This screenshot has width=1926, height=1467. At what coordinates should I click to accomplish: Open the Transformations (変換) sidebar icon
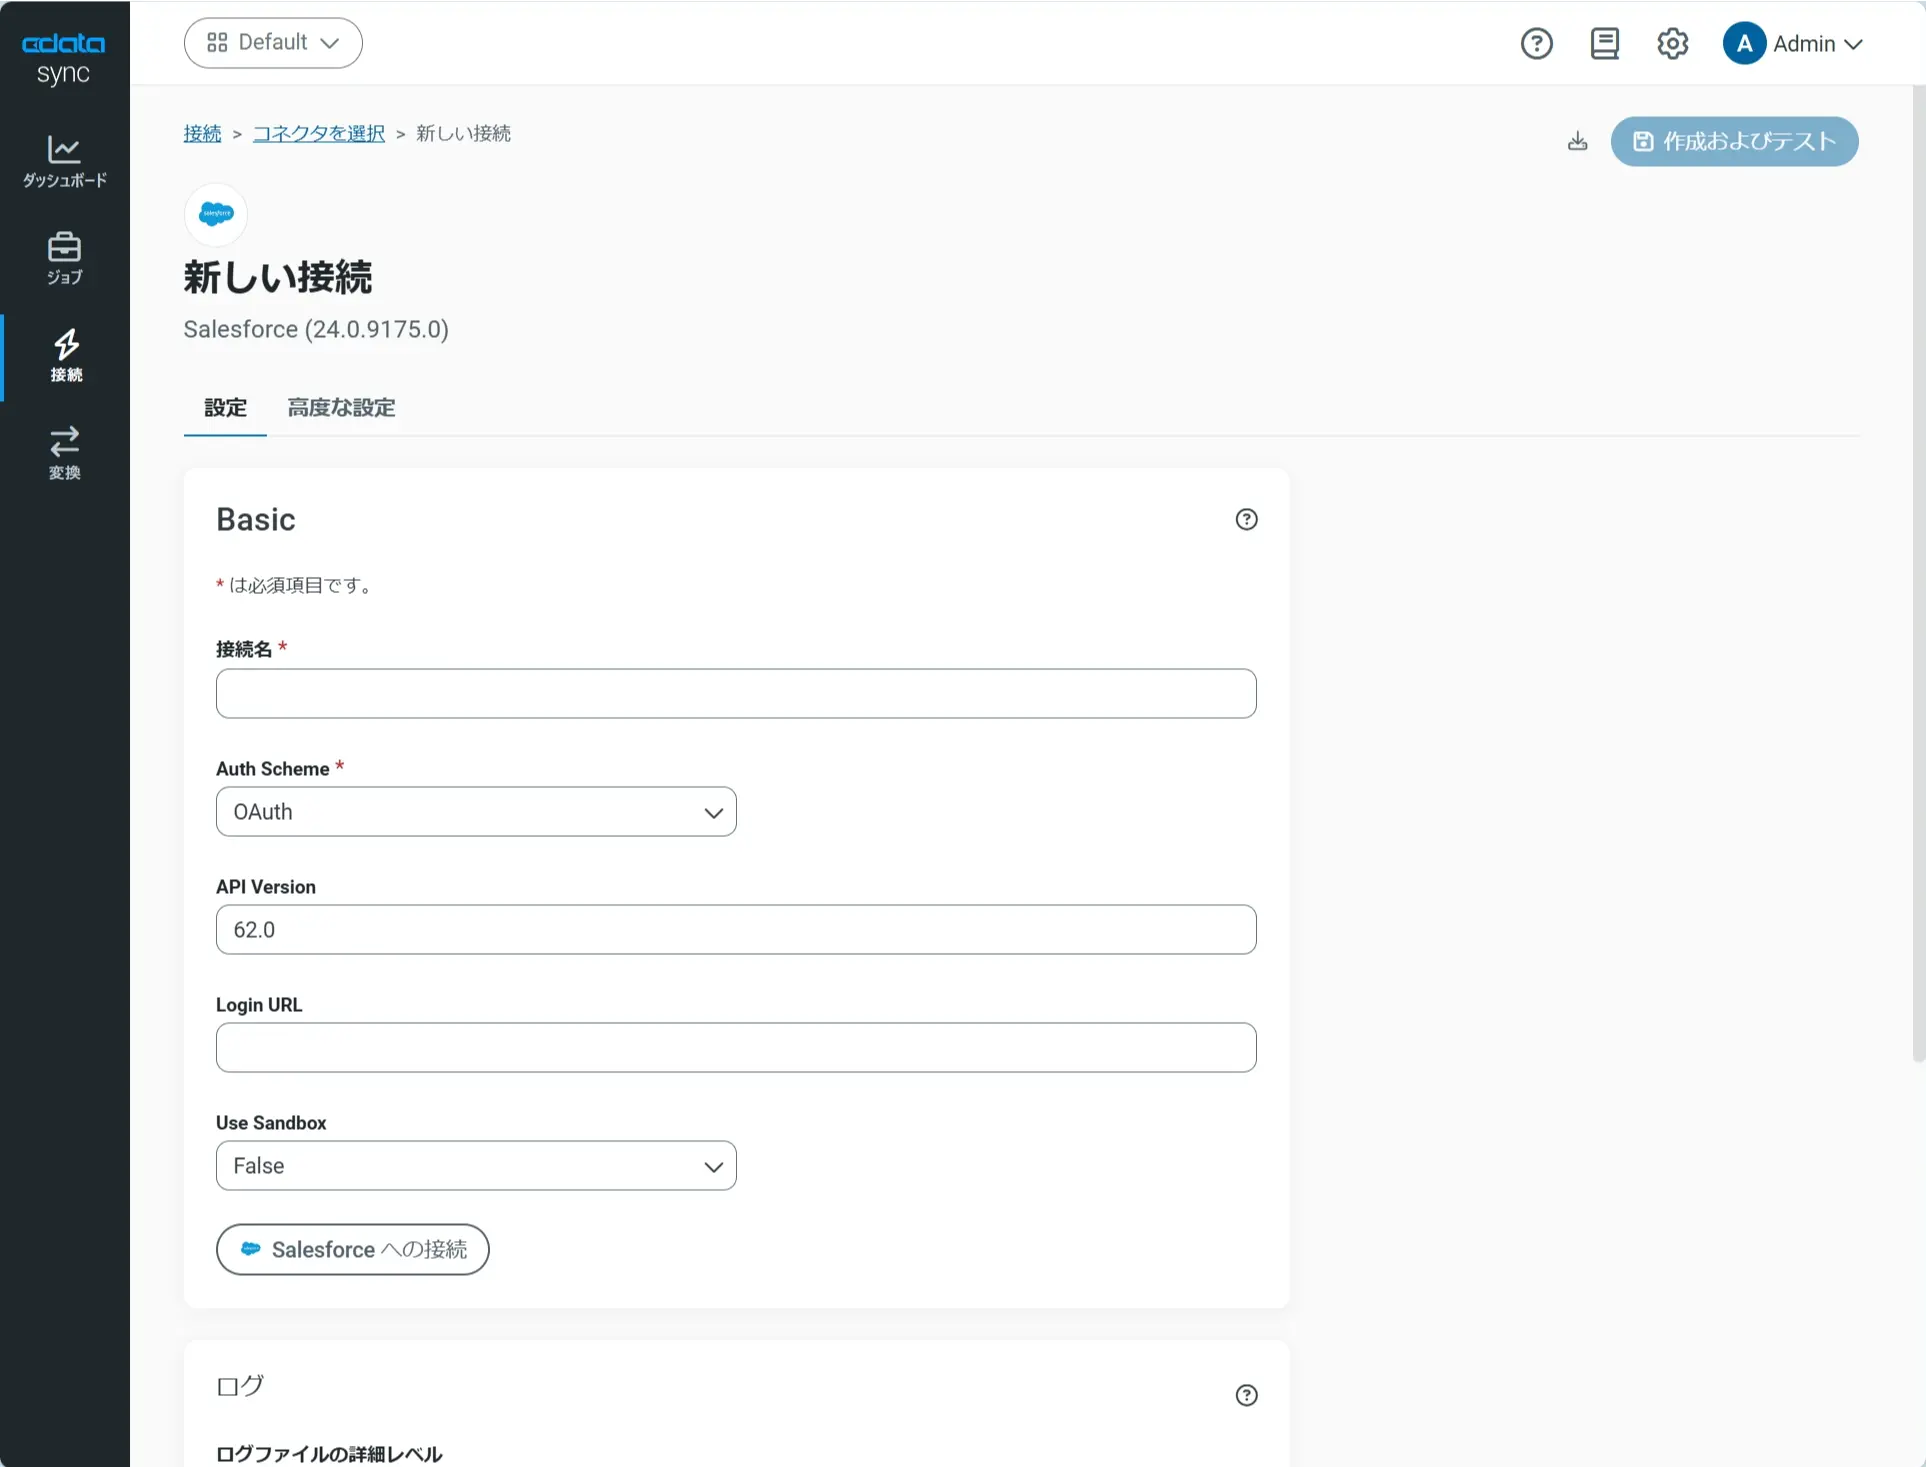(x=64, y=452)
